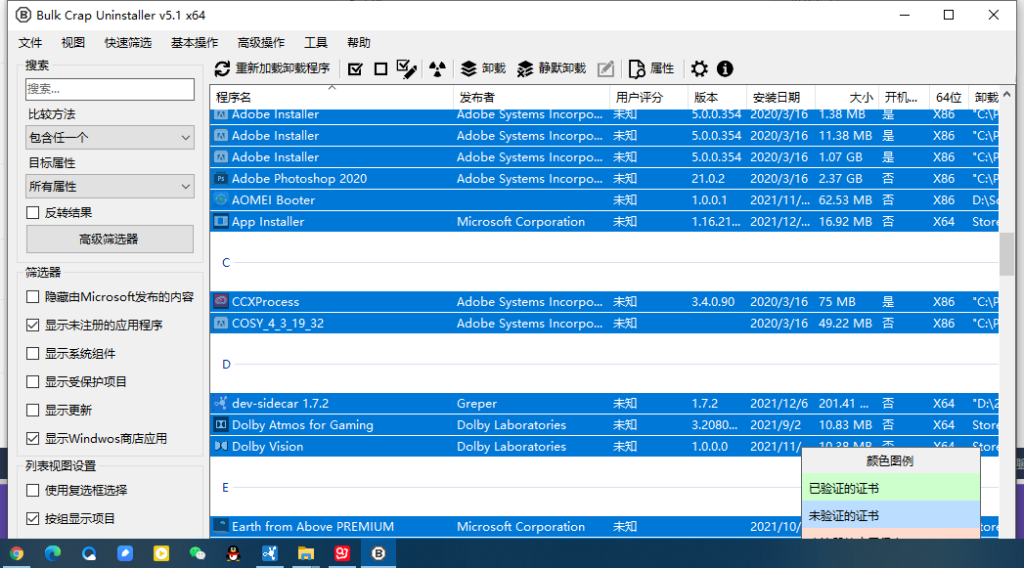This screenshot has height=568, width=1024.
Task: Check the 显示更新 checkbox
Action: (x=33, y=411)
